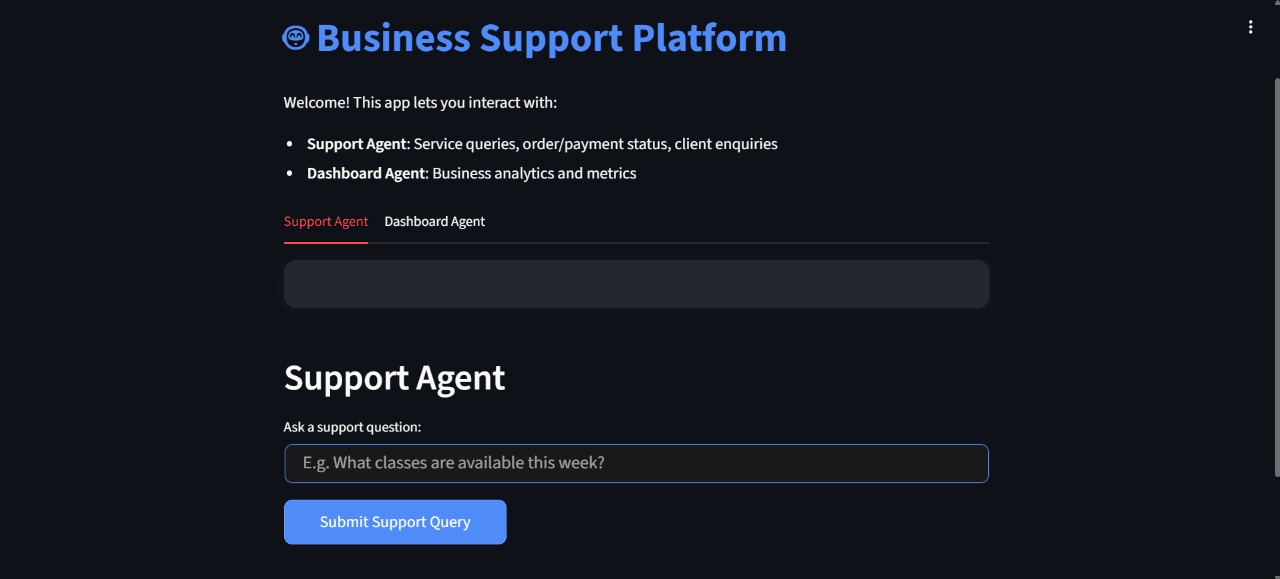Click the 'Ask a support question' label
1280x579 pixels.
[351, 427]
